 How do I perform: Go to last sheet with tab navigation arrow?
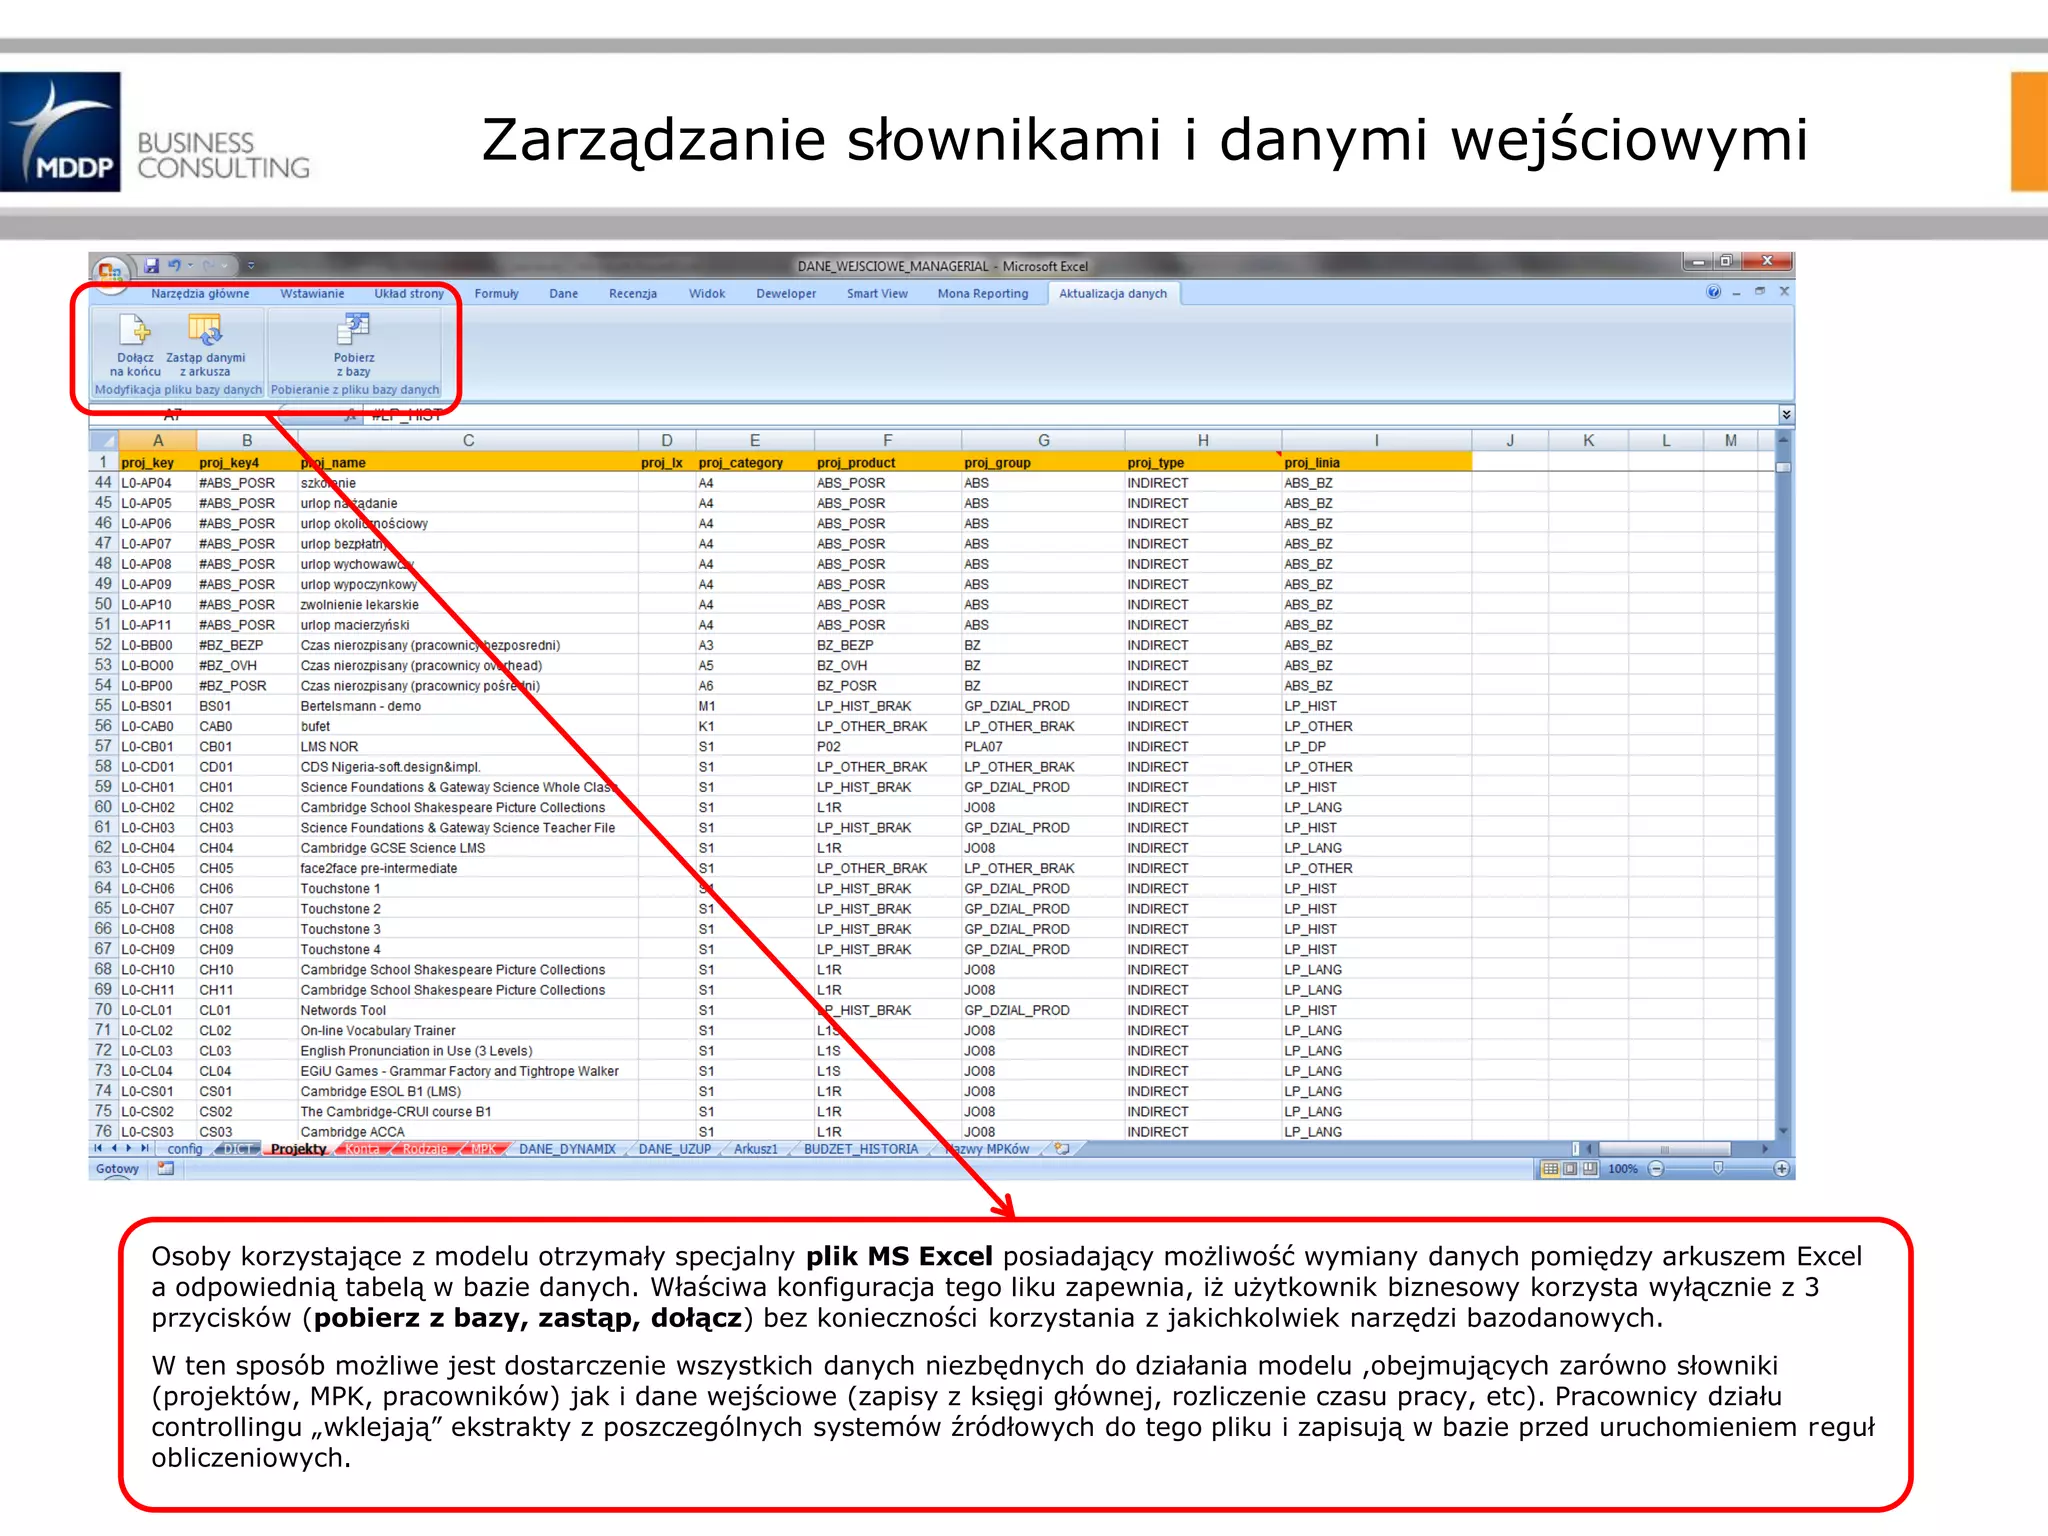coord(145,1149)
